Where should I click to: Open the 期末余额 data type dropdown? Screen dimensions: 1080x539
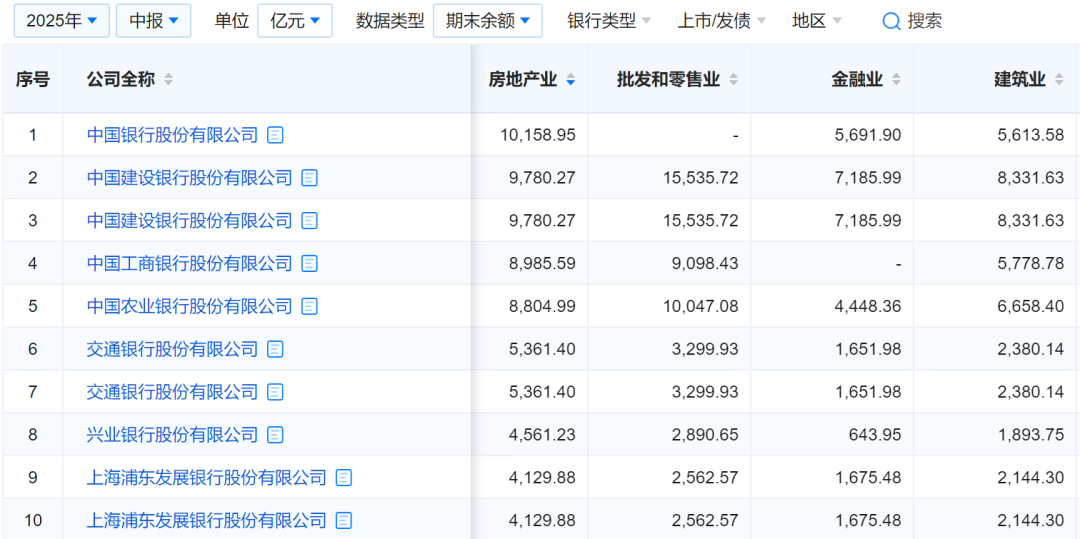pyautogui.click(x=488, y=21)
